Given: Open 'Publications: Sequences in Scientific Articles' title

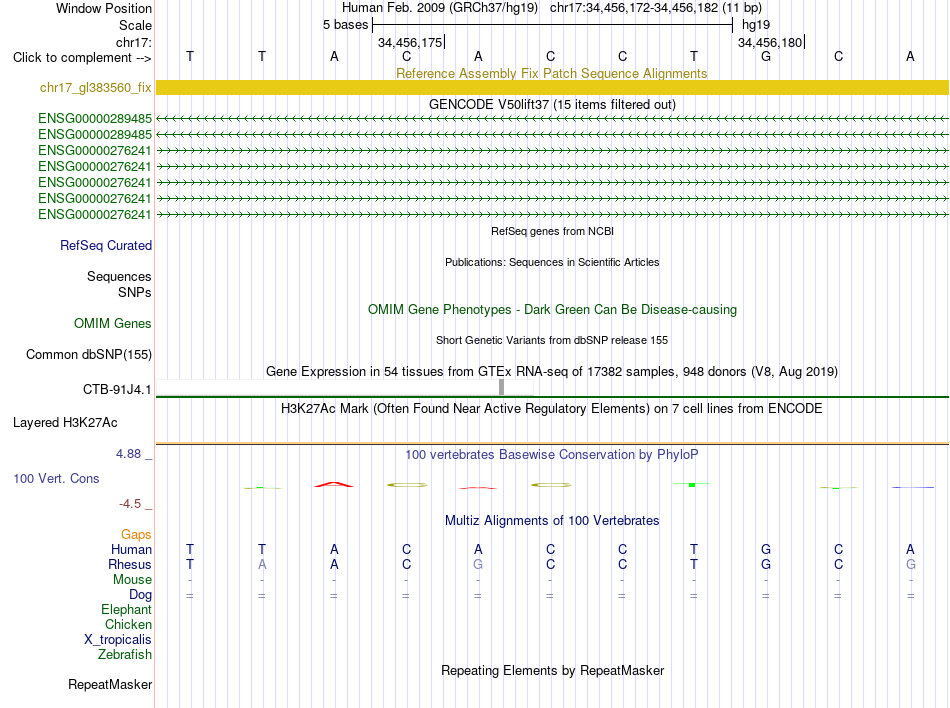Looking at the screenshot, I should click(x=552, y=262).
